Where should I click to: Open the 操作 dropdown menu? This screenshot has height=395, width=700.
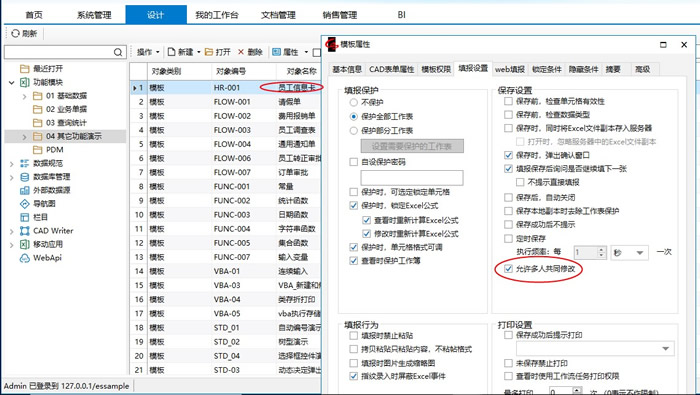click(x=148, y=52)
